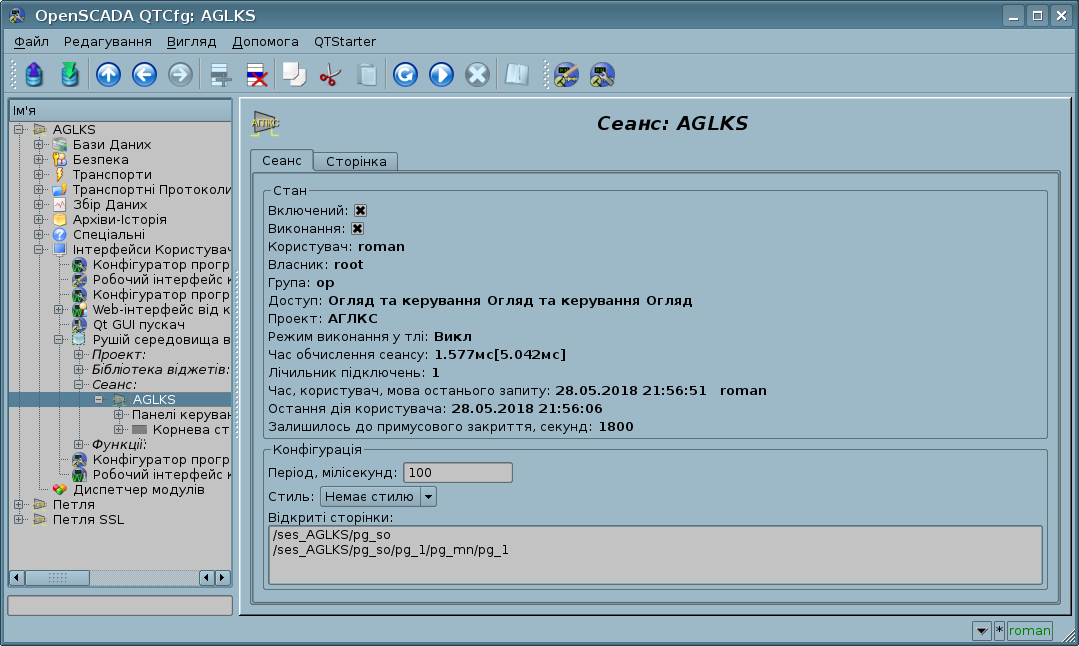Click the save to database toolbar icon
Image resolution: width=1079 pixels, height=646 pixels.
coord(70,74)
